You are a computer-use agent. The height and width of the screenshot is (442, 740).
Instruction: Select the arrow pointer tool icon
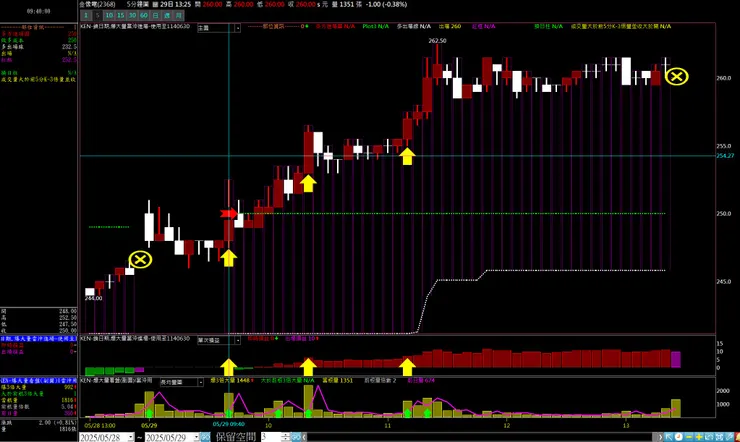pos(669,437)
